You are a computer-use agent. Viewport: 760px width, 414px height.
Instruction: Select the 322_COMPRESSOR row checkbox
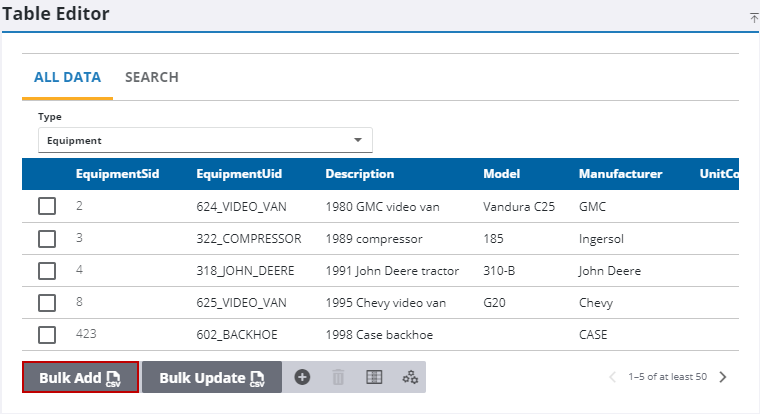pyautogui.click(x=47, y=239)
